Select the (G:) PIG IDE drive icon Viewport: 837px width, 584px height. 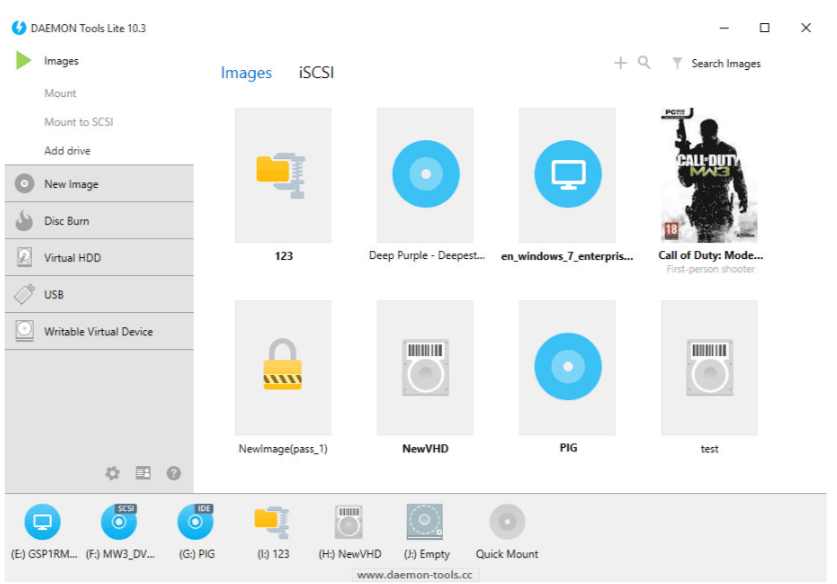[x=195, y=522]
